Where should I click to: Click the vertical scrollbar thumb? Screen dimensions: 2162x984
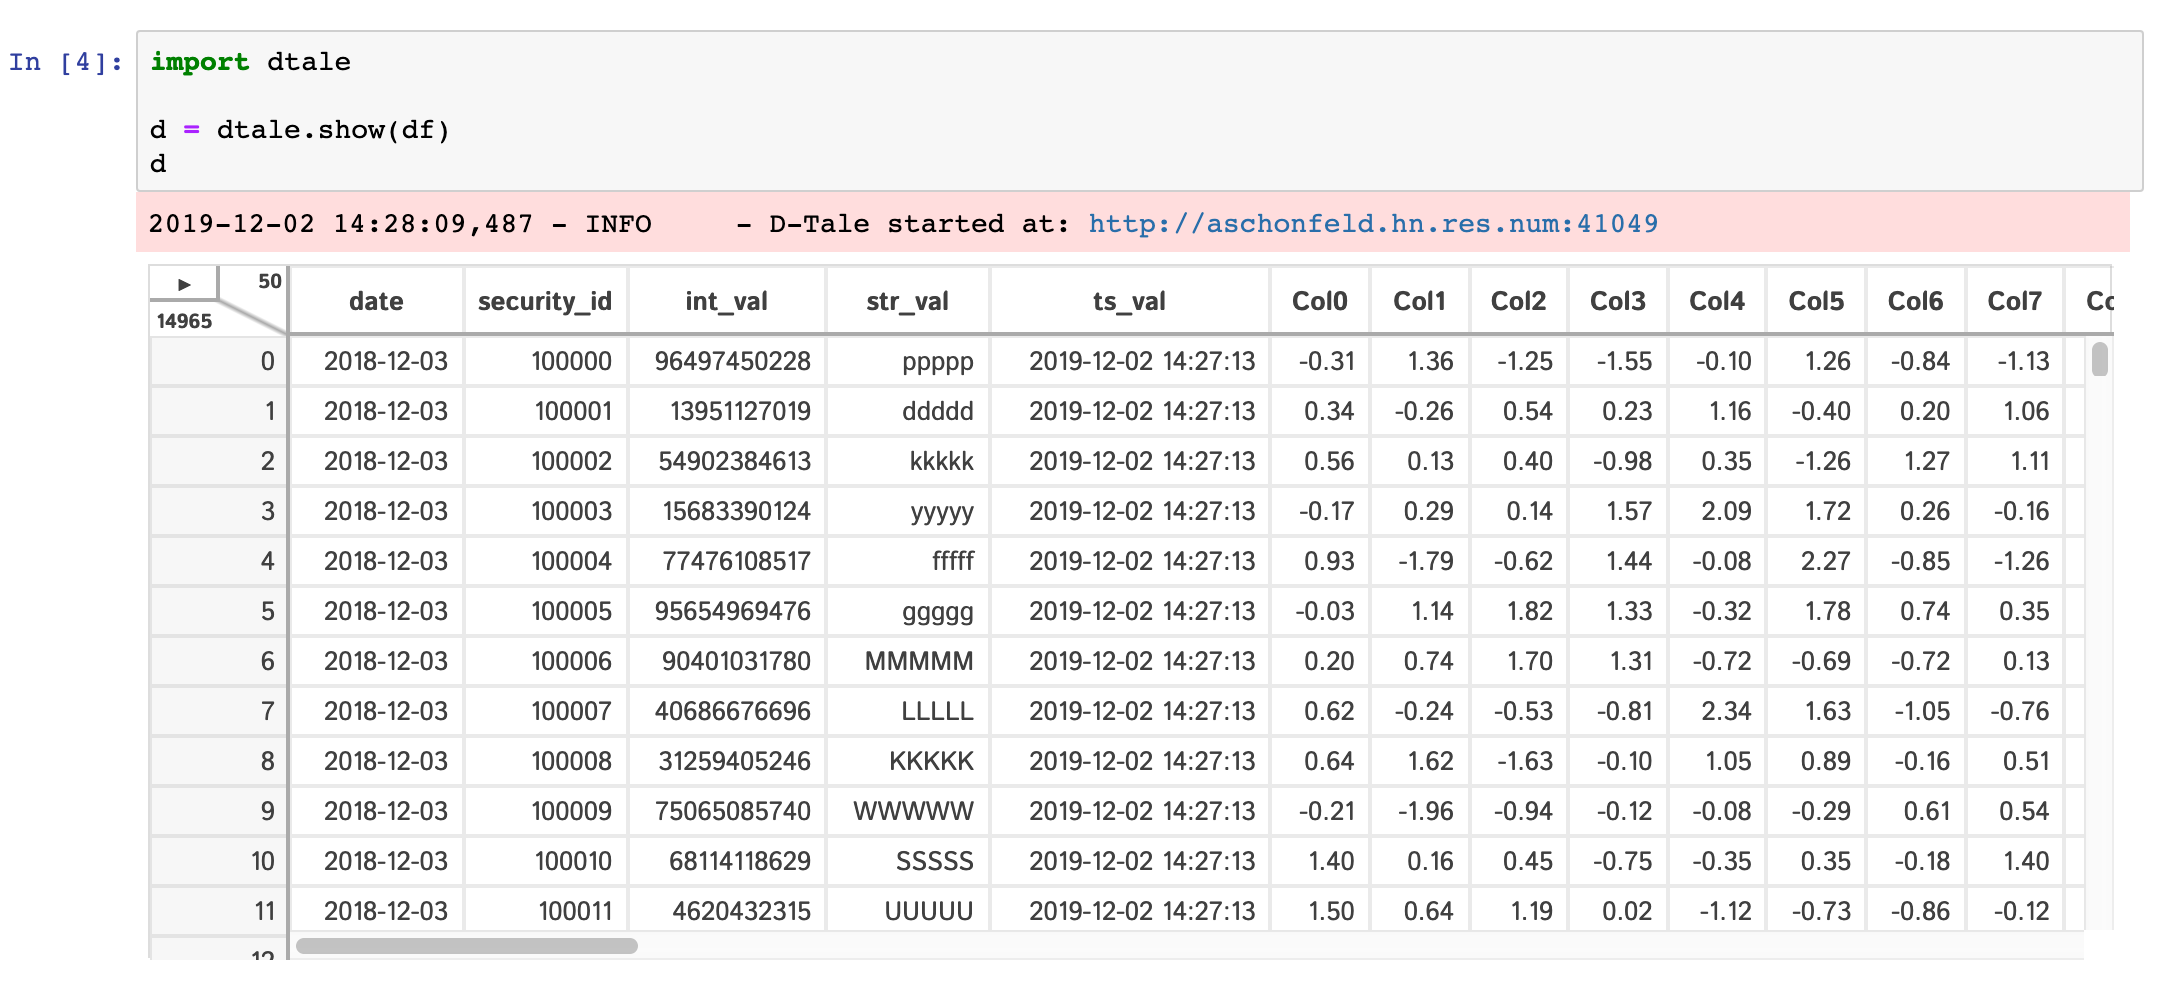point(2099,359)
